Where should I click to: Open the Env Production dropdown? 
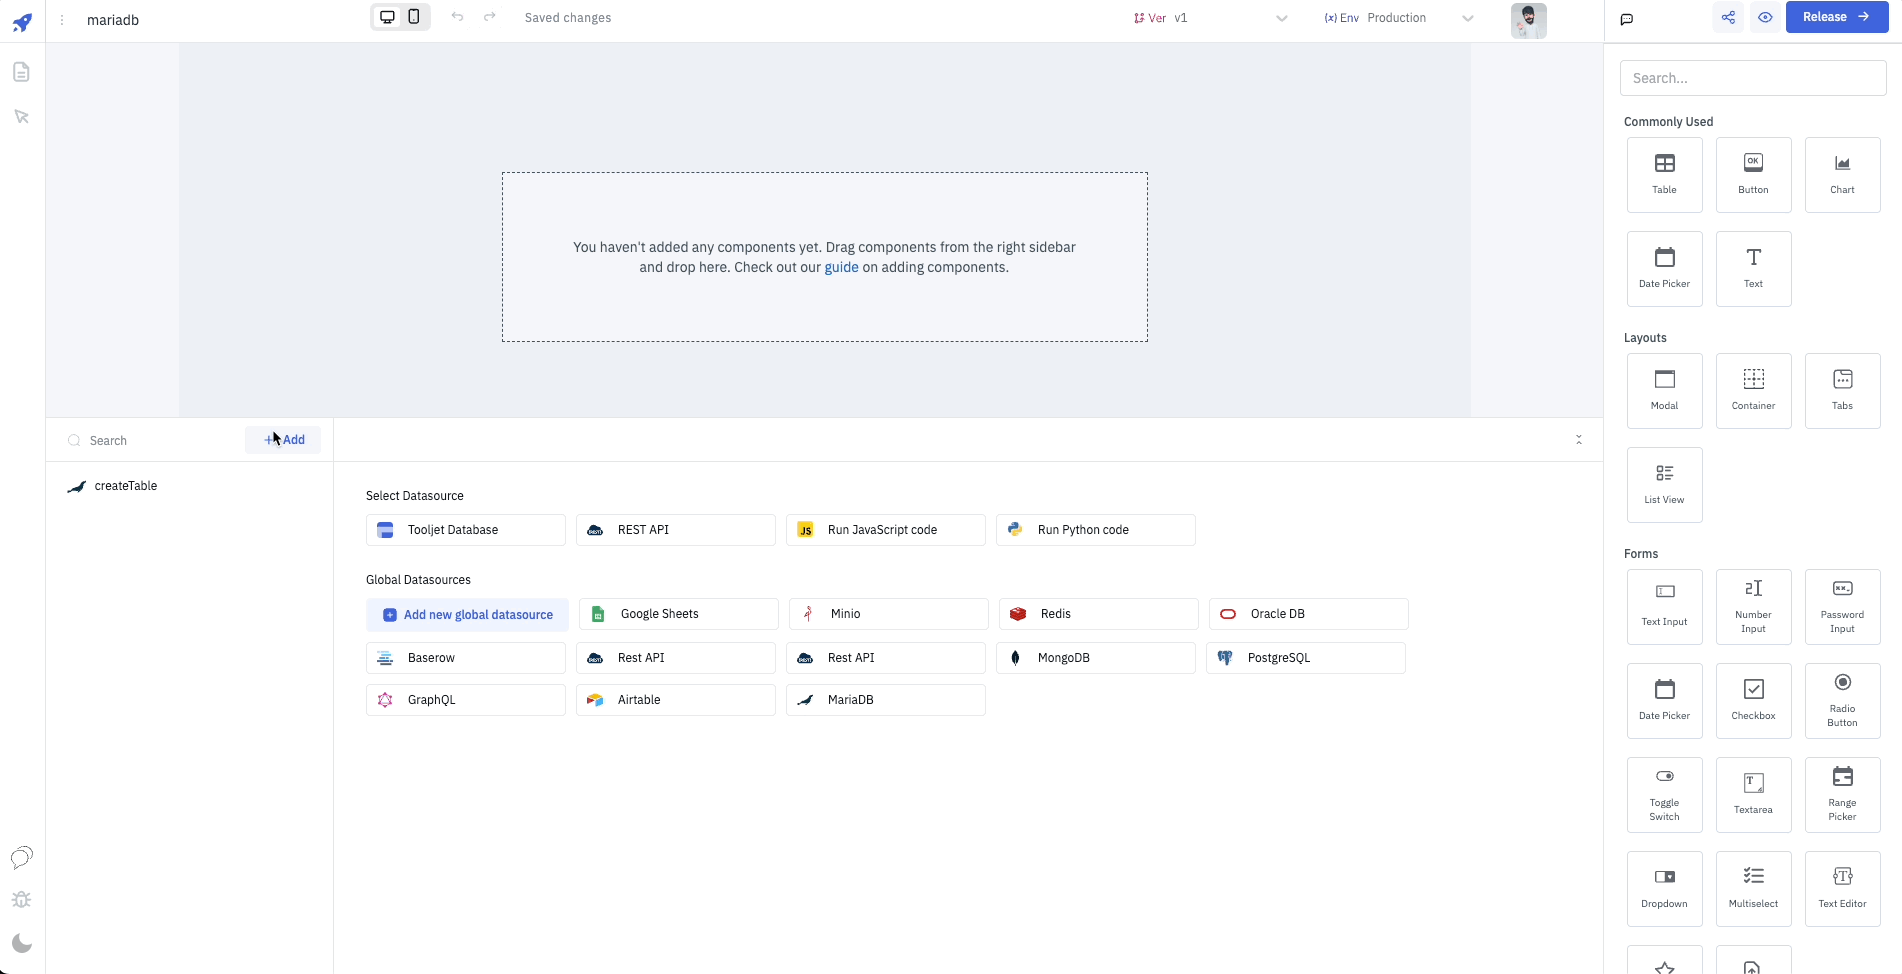(x=1398, y=18)
